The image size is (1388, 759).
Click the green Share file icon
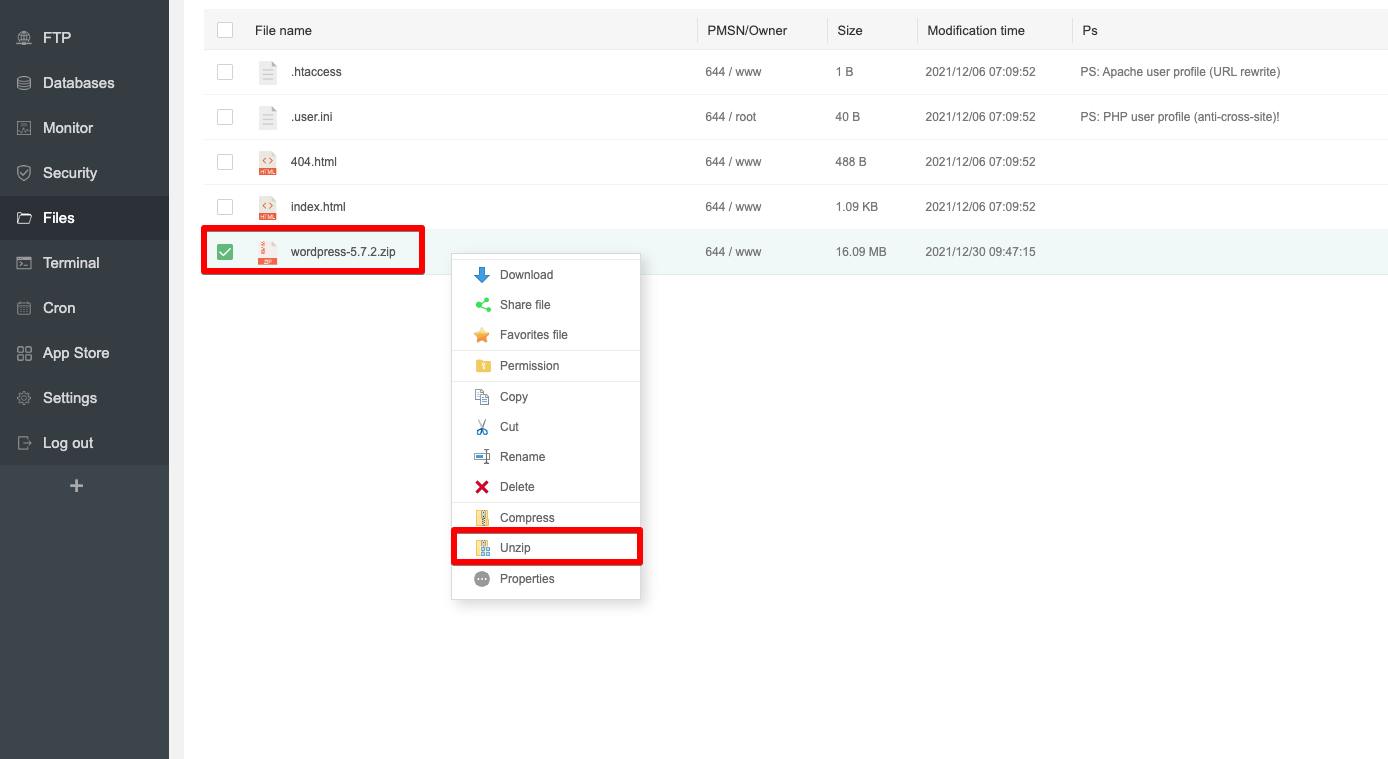click(x=482, y=305)
